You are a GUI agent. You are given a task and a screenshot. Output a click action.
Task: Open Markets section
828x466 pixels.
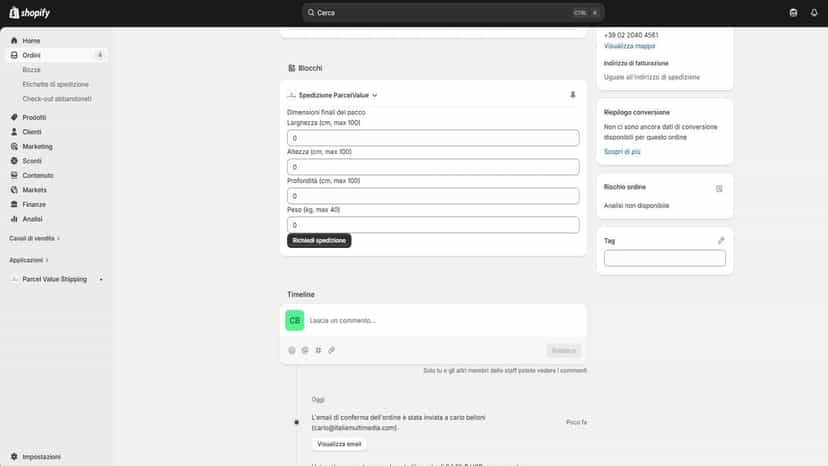pyautogui.click(x=34, y=190)
